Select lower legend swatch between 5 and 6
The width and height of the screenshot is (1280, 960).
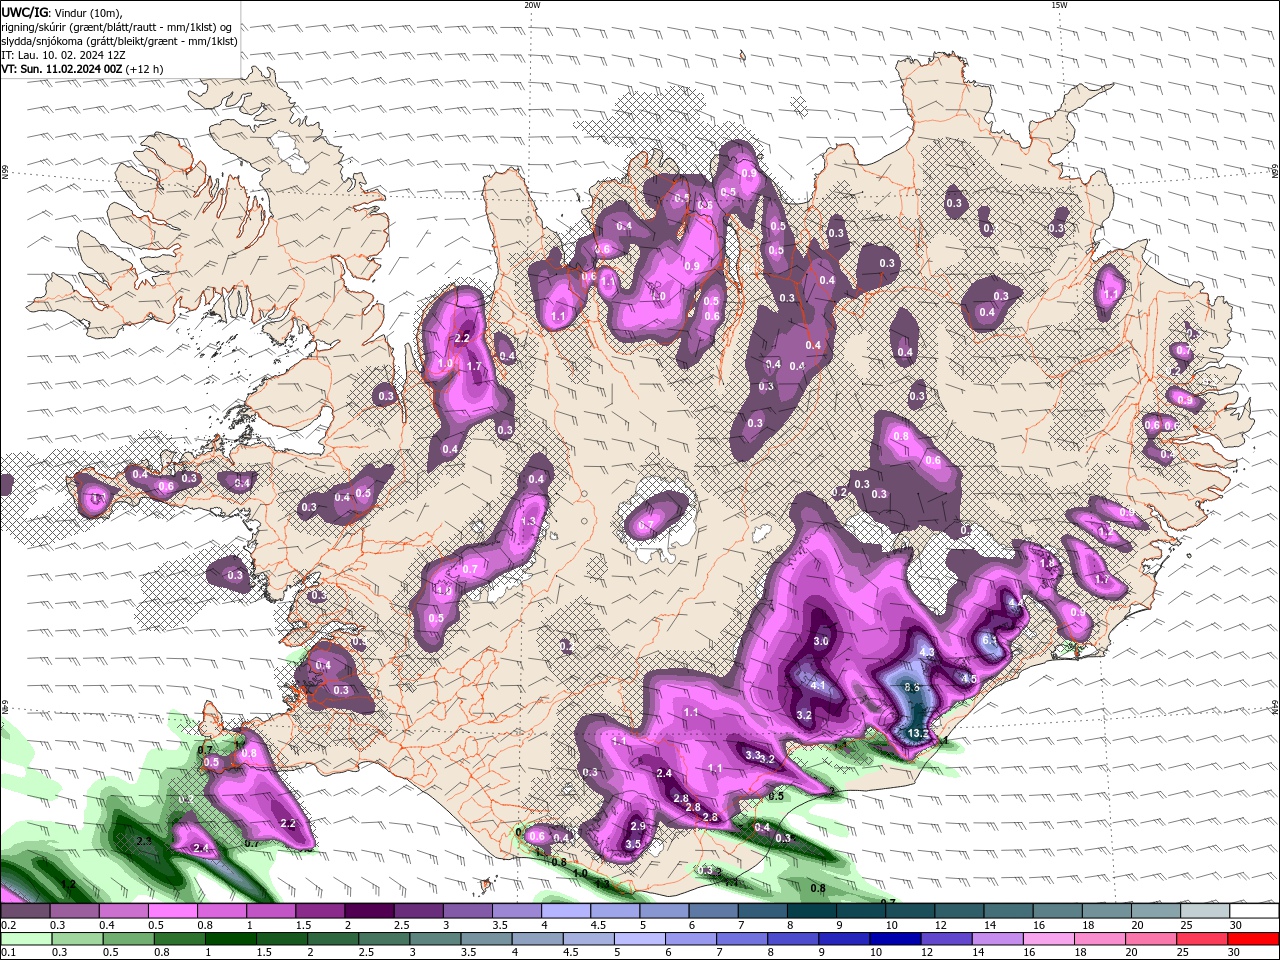pos(639,939)
